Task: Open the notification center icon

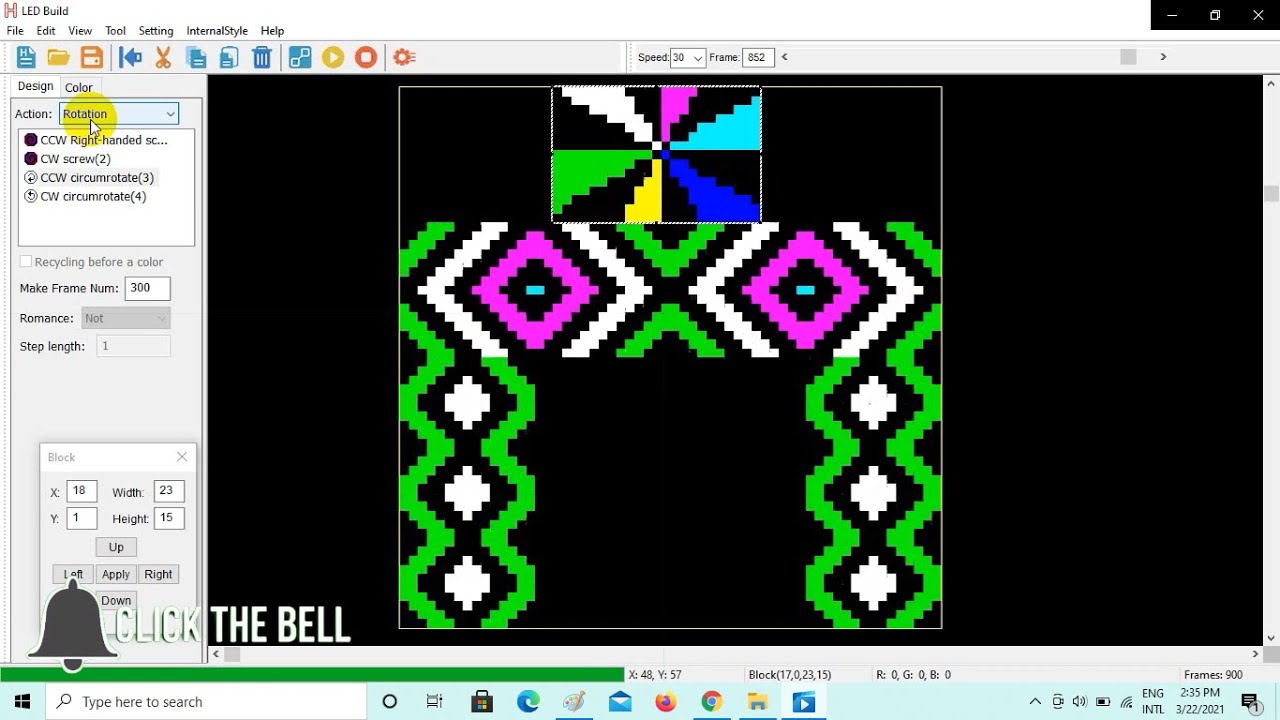Action: click(x=1249, y=702)
